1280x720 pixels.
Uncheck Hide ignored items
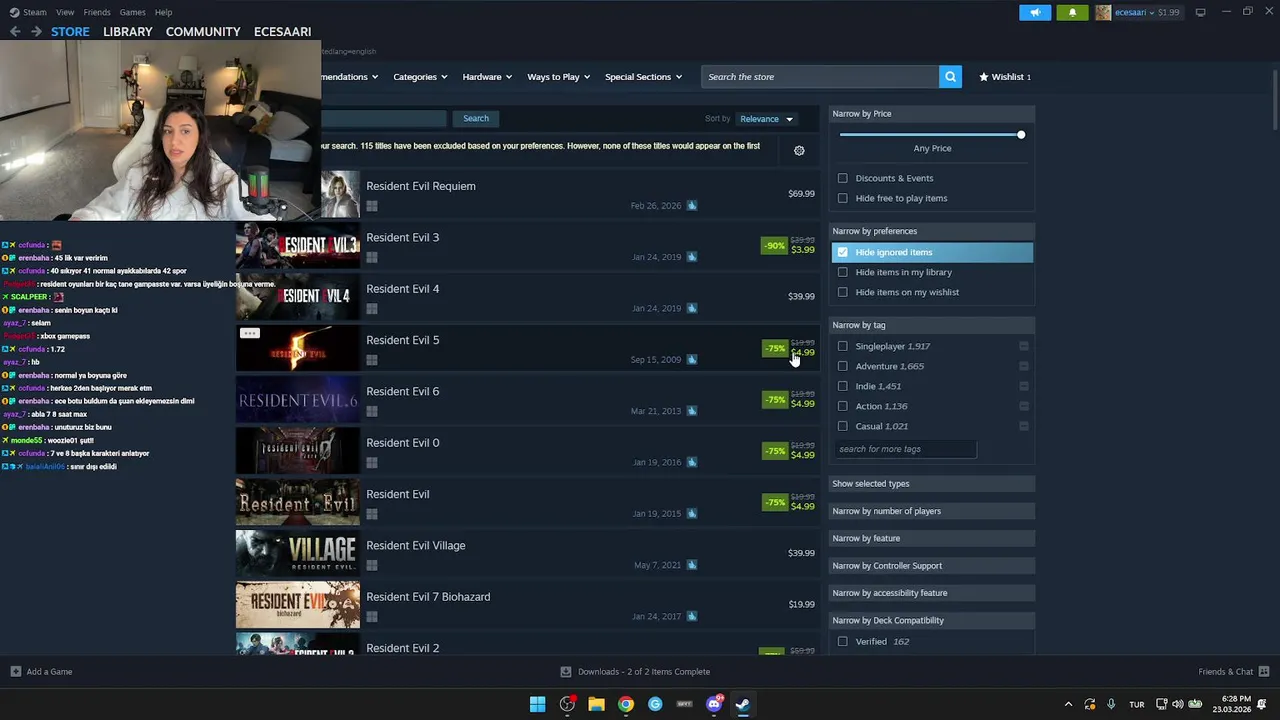843,252
